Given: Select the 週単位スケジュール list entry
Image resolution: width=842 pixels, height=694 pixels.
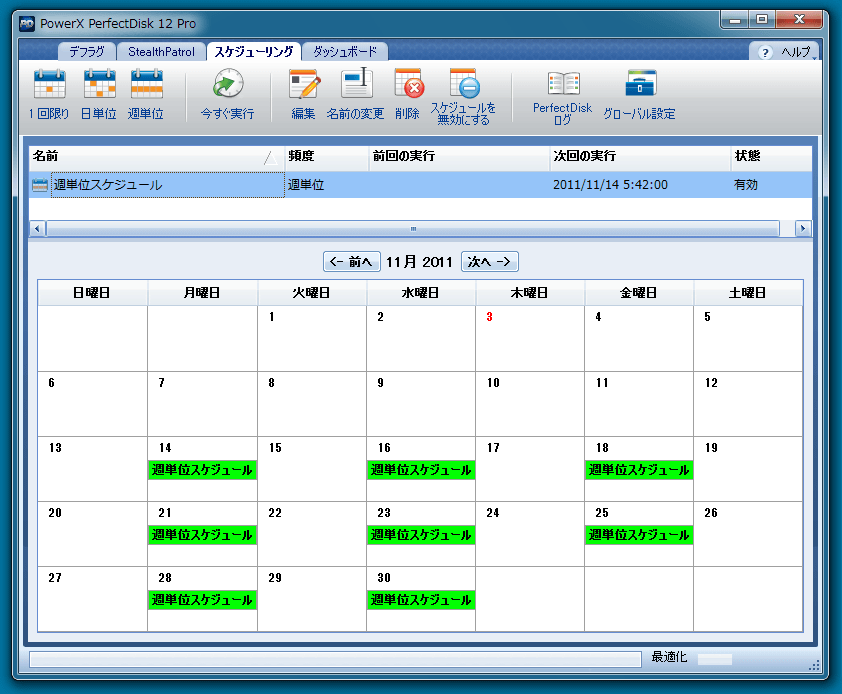Looking at the screenshot, I should (168, 185).
